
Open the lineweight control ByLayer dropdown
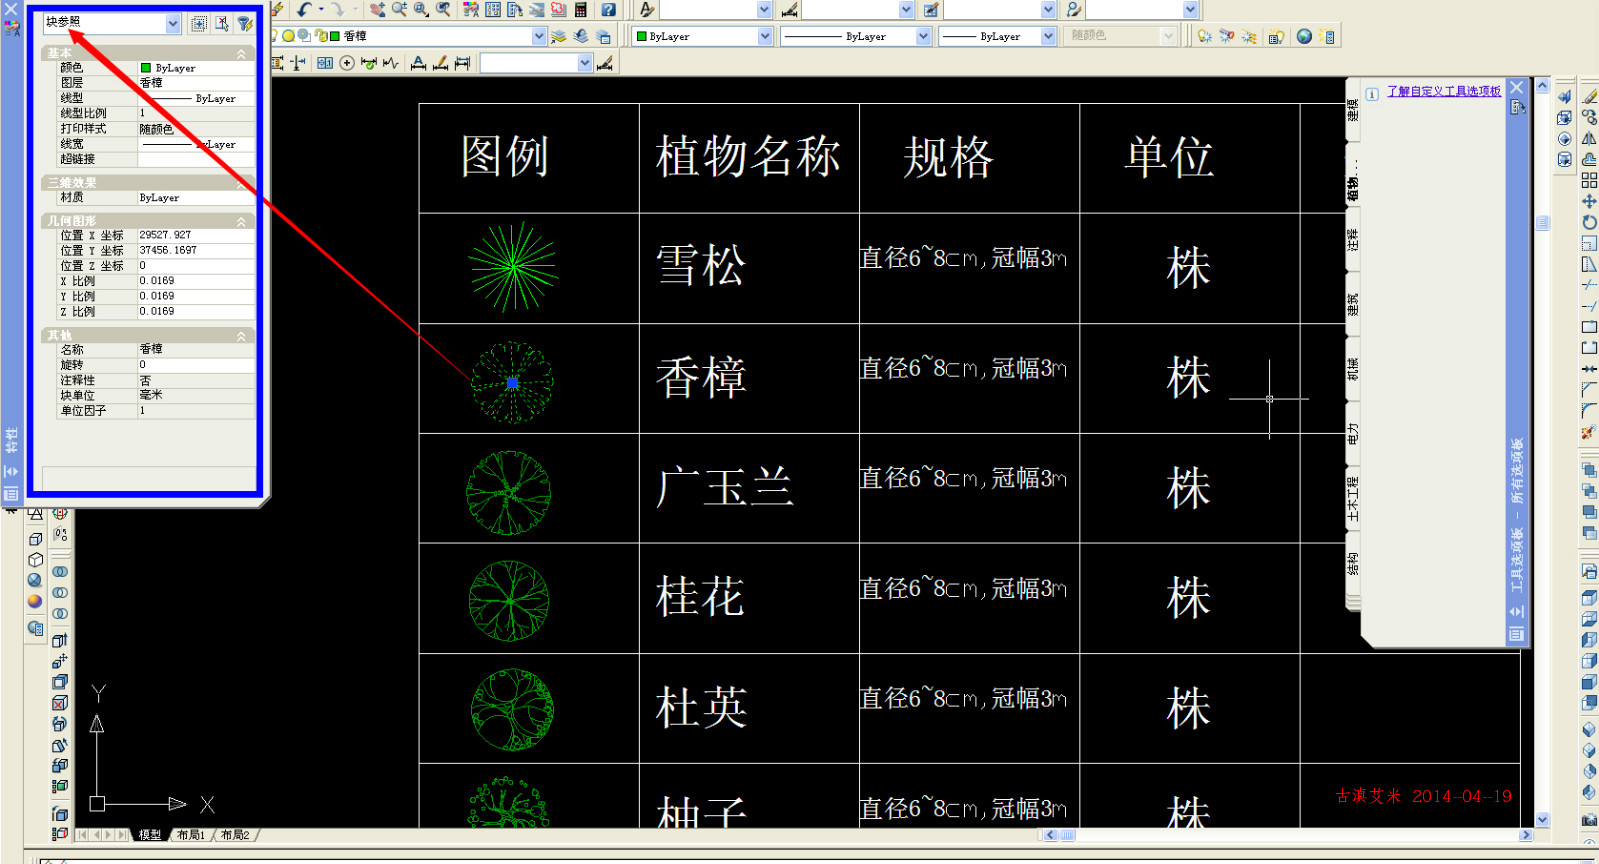[x=1048, y=36]
